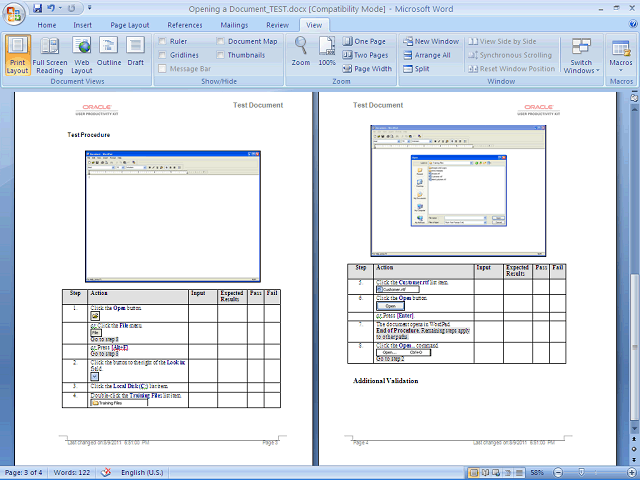640x480 pixels.
Task: Status bar Web Layout view button
Action: click(x=496, y=473)
